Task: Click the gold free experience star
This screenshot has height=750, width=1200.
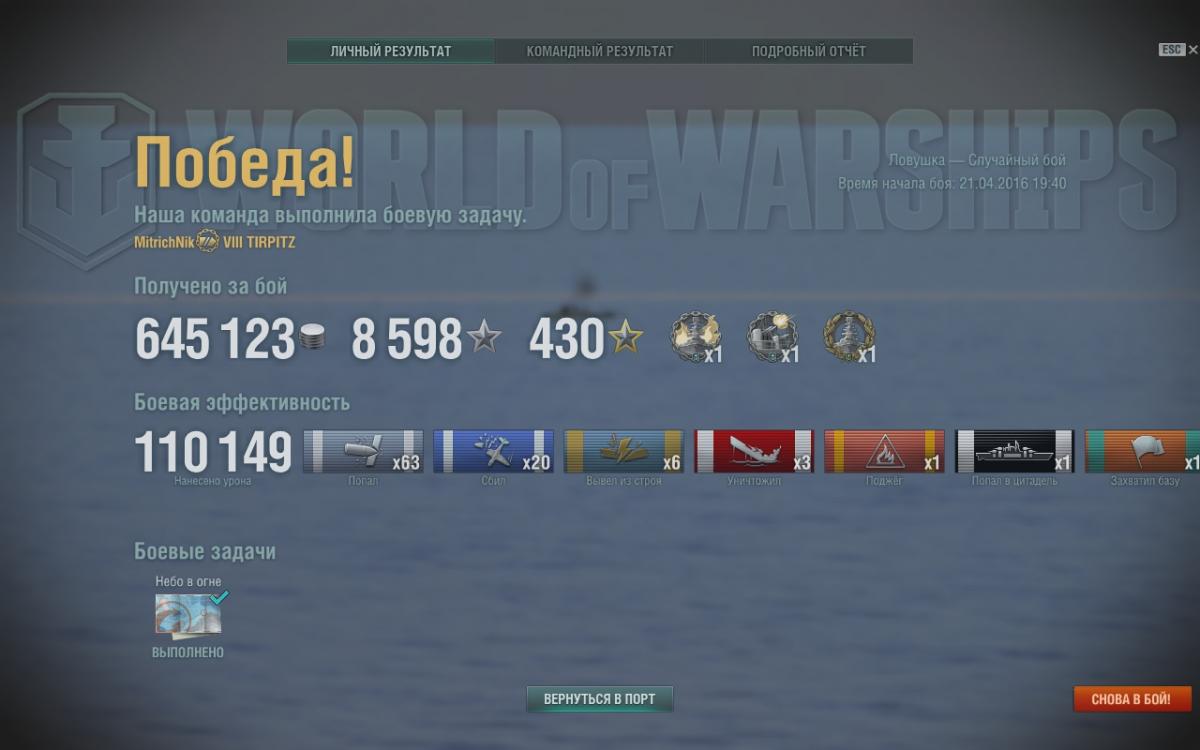Action: pos(626,338)
